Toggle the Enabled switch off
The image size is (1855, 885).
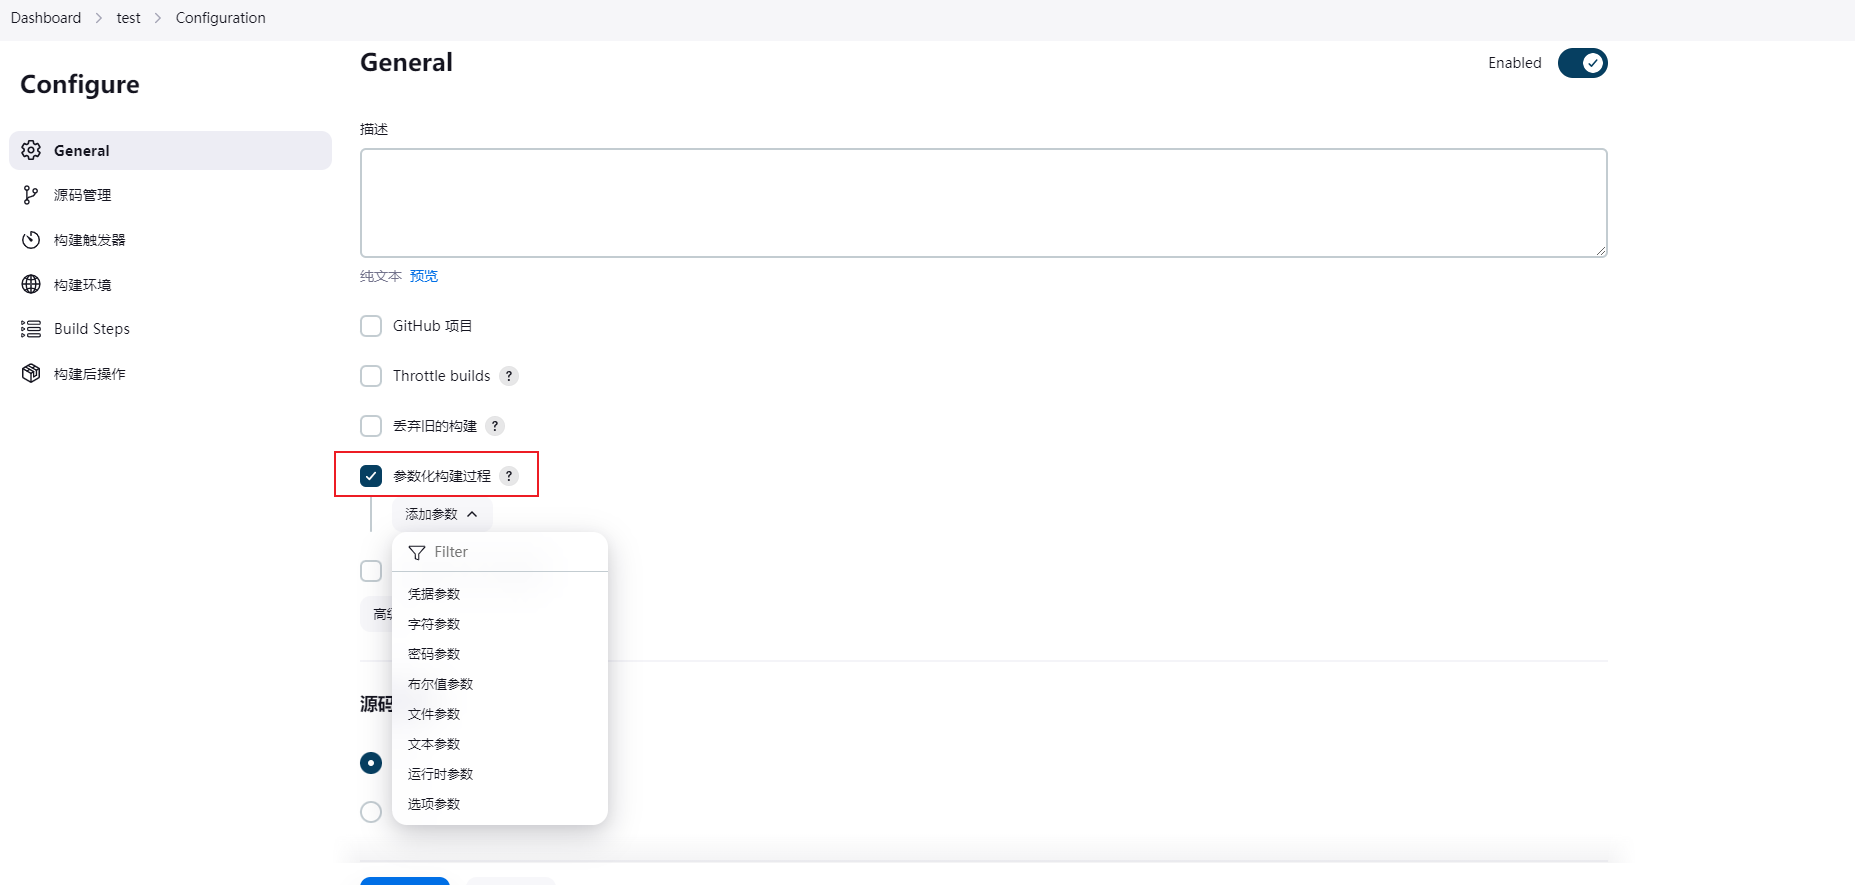pos(1582,63)
